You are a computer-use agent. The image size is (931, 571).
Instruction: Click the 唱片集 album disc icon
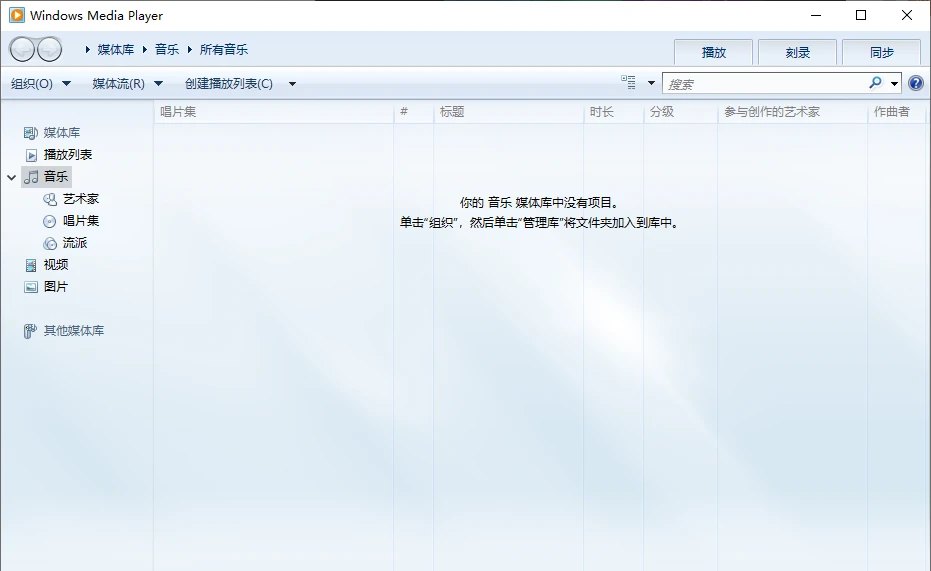coord(50,221)
